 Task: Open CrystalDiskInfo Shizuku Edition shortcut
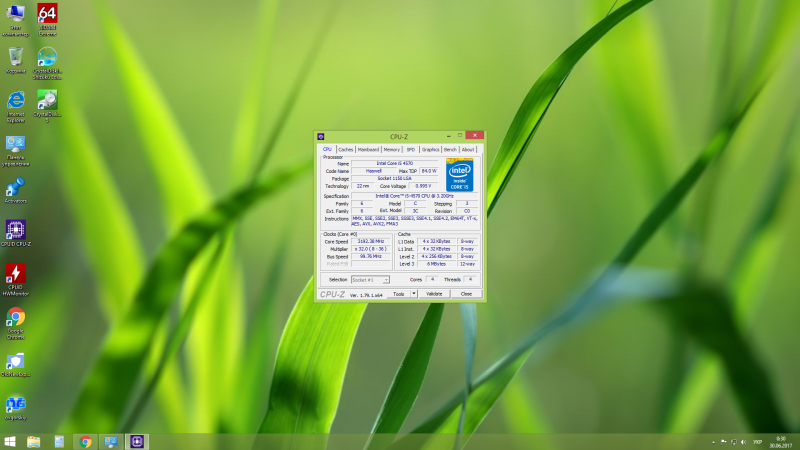click(47, 63)
